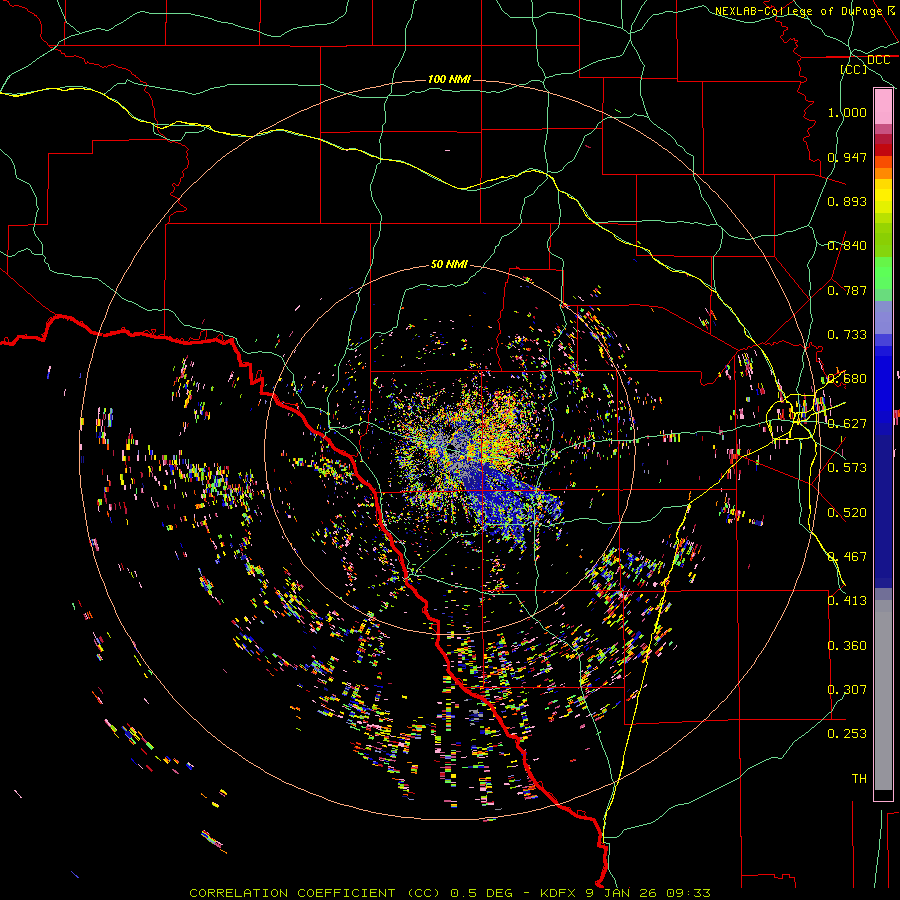The height and width of the screenshot is (900, 900).
Task: Pick the gray segment of the color bar
Action: [883, 695]
